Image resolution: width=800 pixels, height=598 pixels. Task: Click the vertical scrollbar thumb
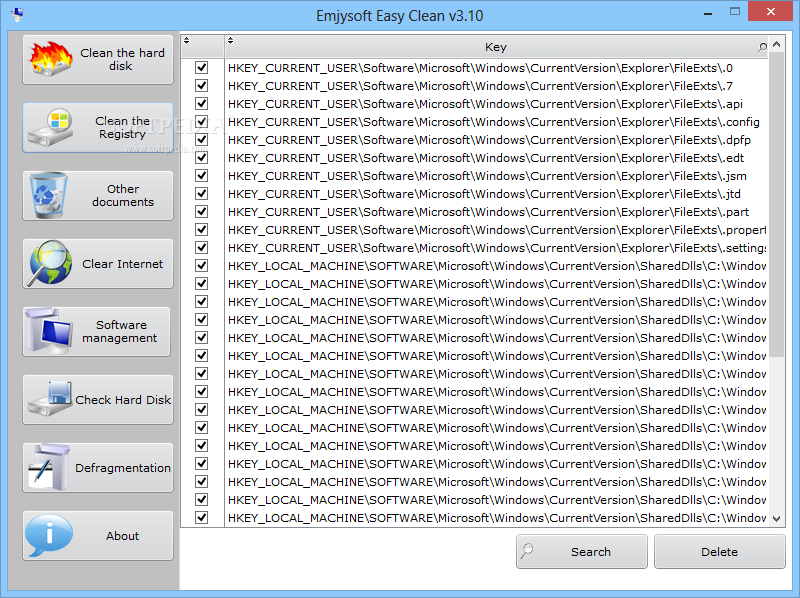(777, 204)
